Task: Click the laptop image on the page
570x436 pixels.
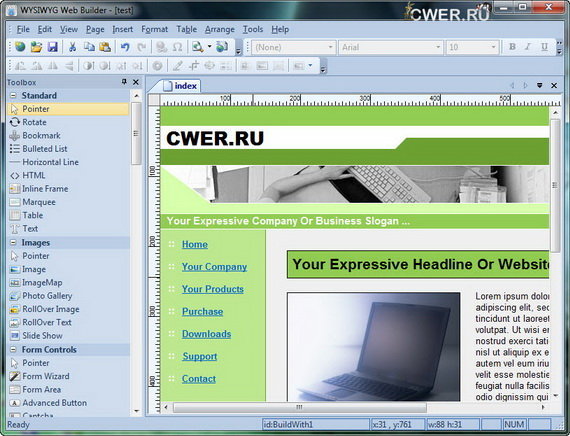Action: (x=374, y=347)
